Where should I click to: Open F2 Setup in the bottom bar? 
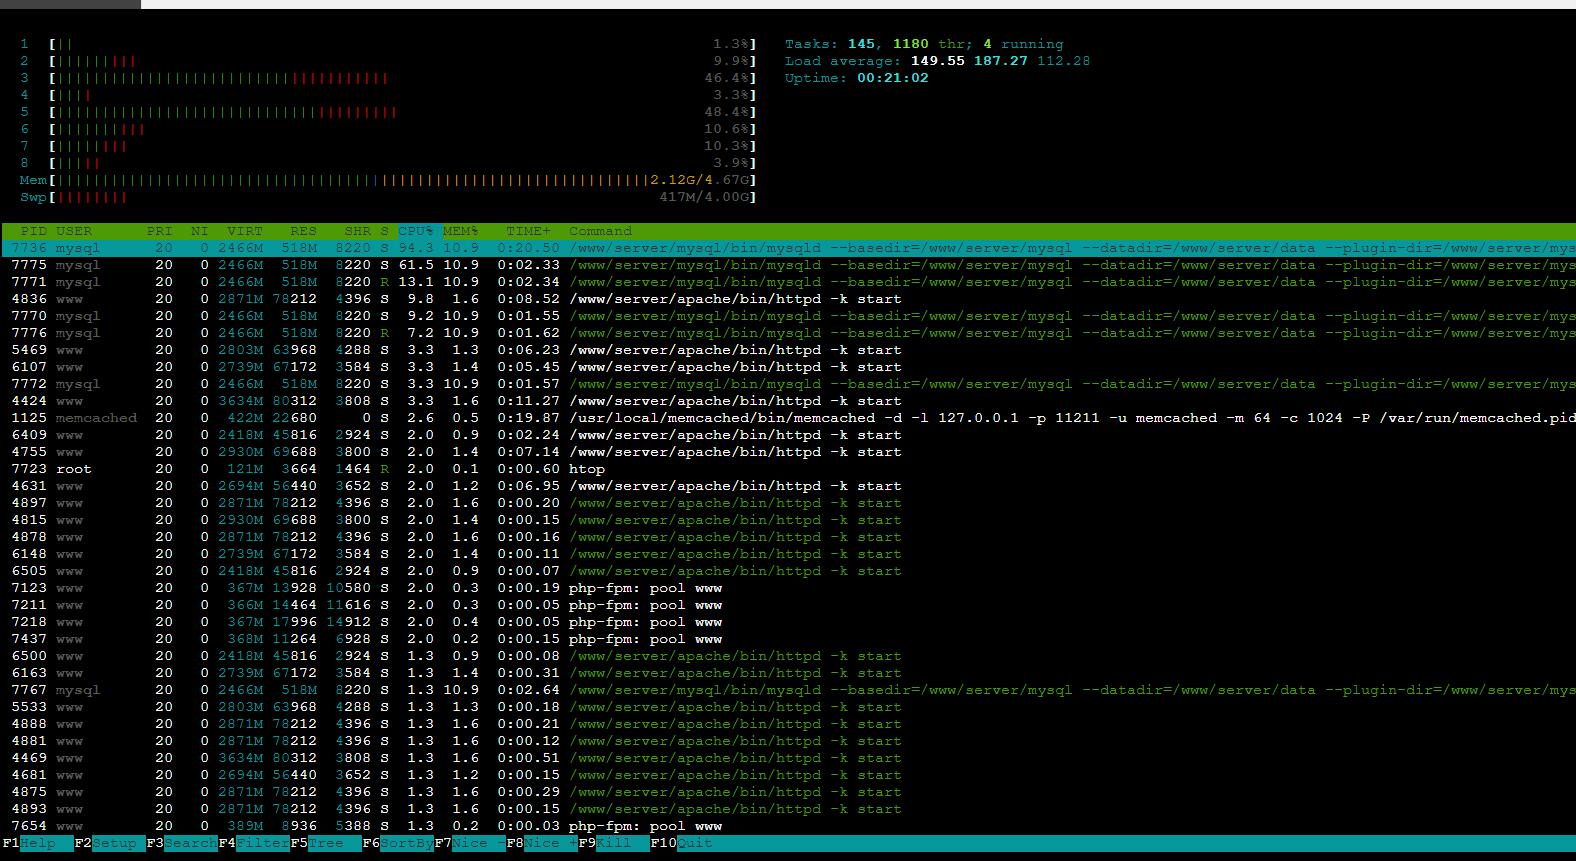[x=110, y=843]
